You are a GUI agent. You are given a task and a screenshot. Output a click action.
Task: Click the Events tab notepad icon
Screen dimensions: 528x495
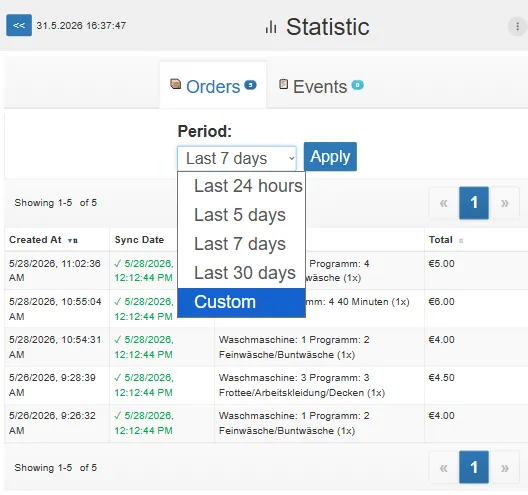coord(284,84)
